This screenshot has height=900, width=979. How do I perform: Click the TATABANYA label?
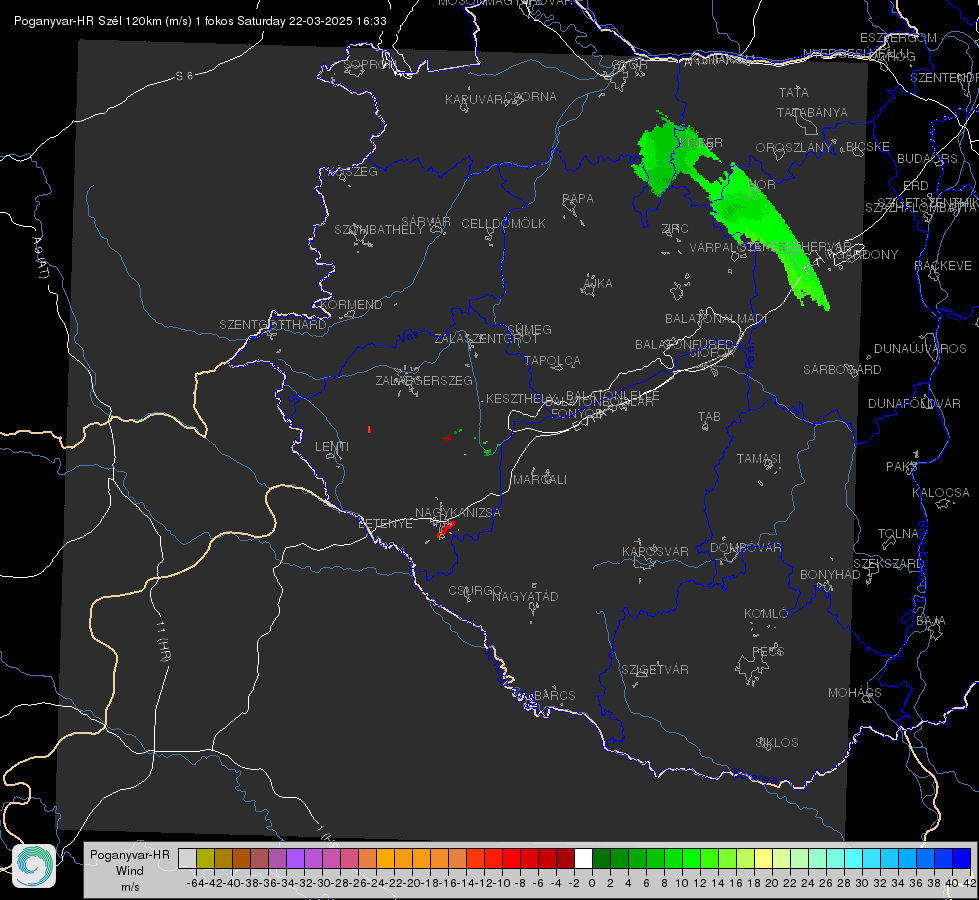point(812,113)
